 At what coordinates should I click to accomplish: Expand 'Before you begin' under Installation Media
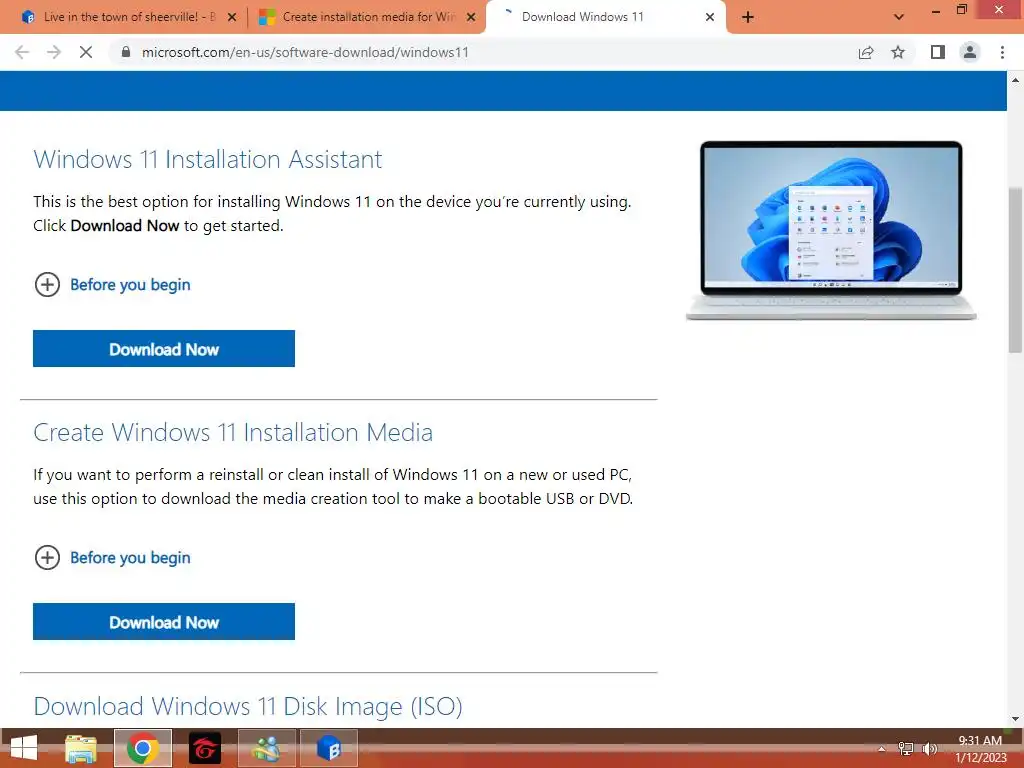pos(112,558)
